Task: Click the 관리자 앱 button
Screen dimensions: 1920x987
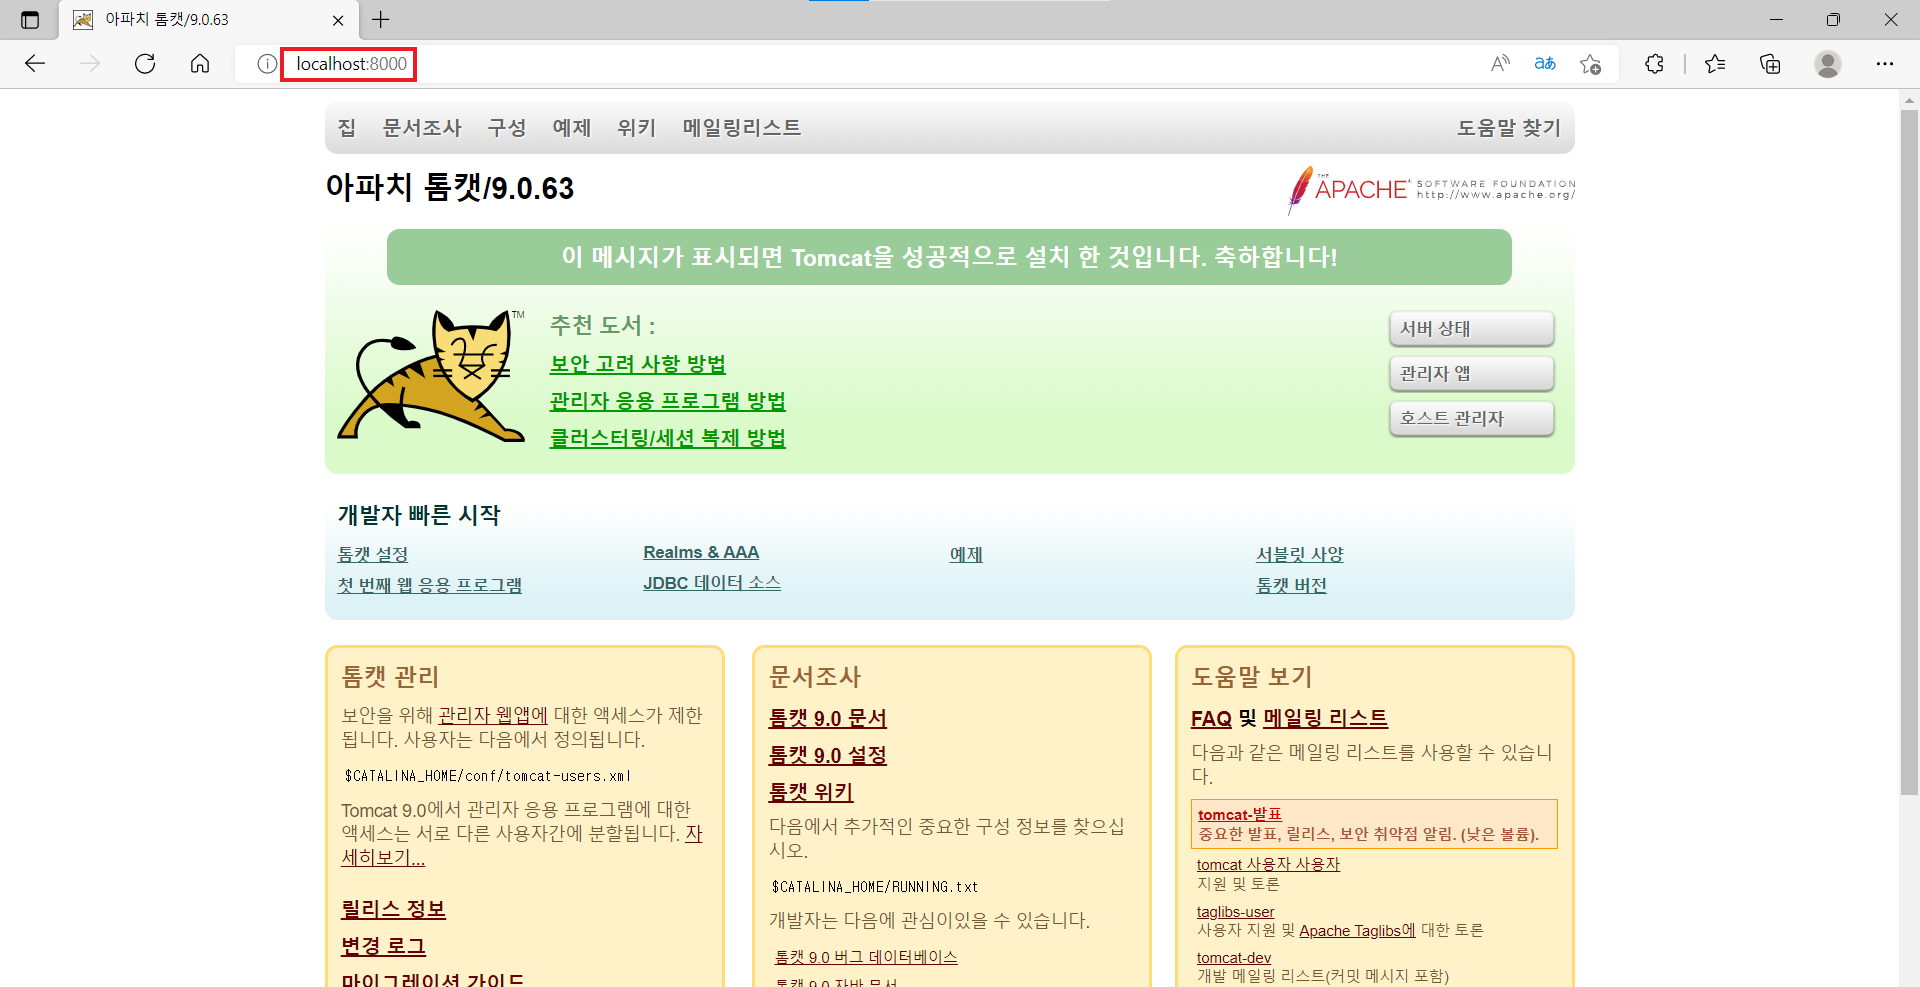Action: point(1471,374)
